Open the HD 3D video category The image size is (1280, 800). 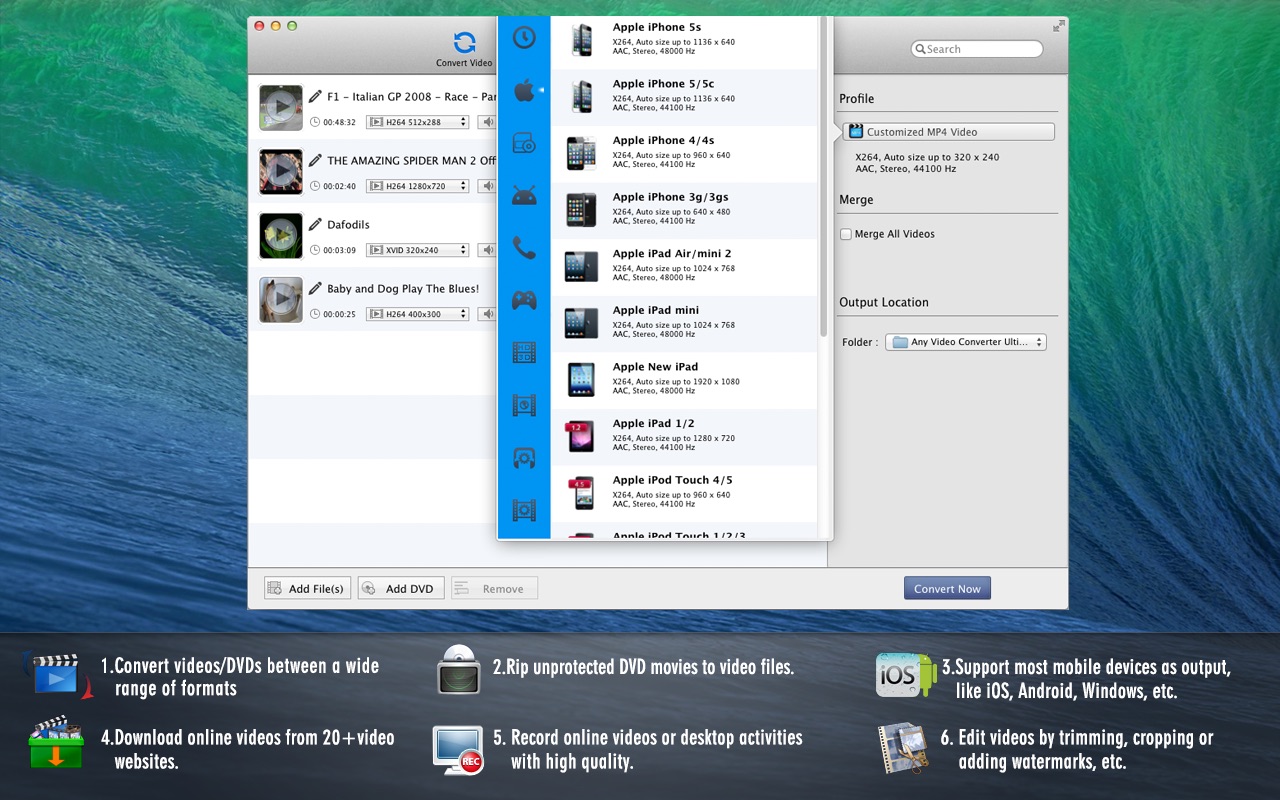524,352
